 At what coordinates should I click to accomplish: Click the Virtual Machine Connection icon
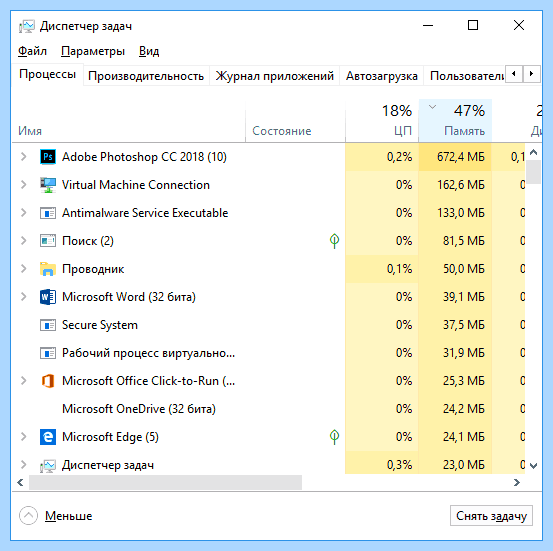pos(48,185)
